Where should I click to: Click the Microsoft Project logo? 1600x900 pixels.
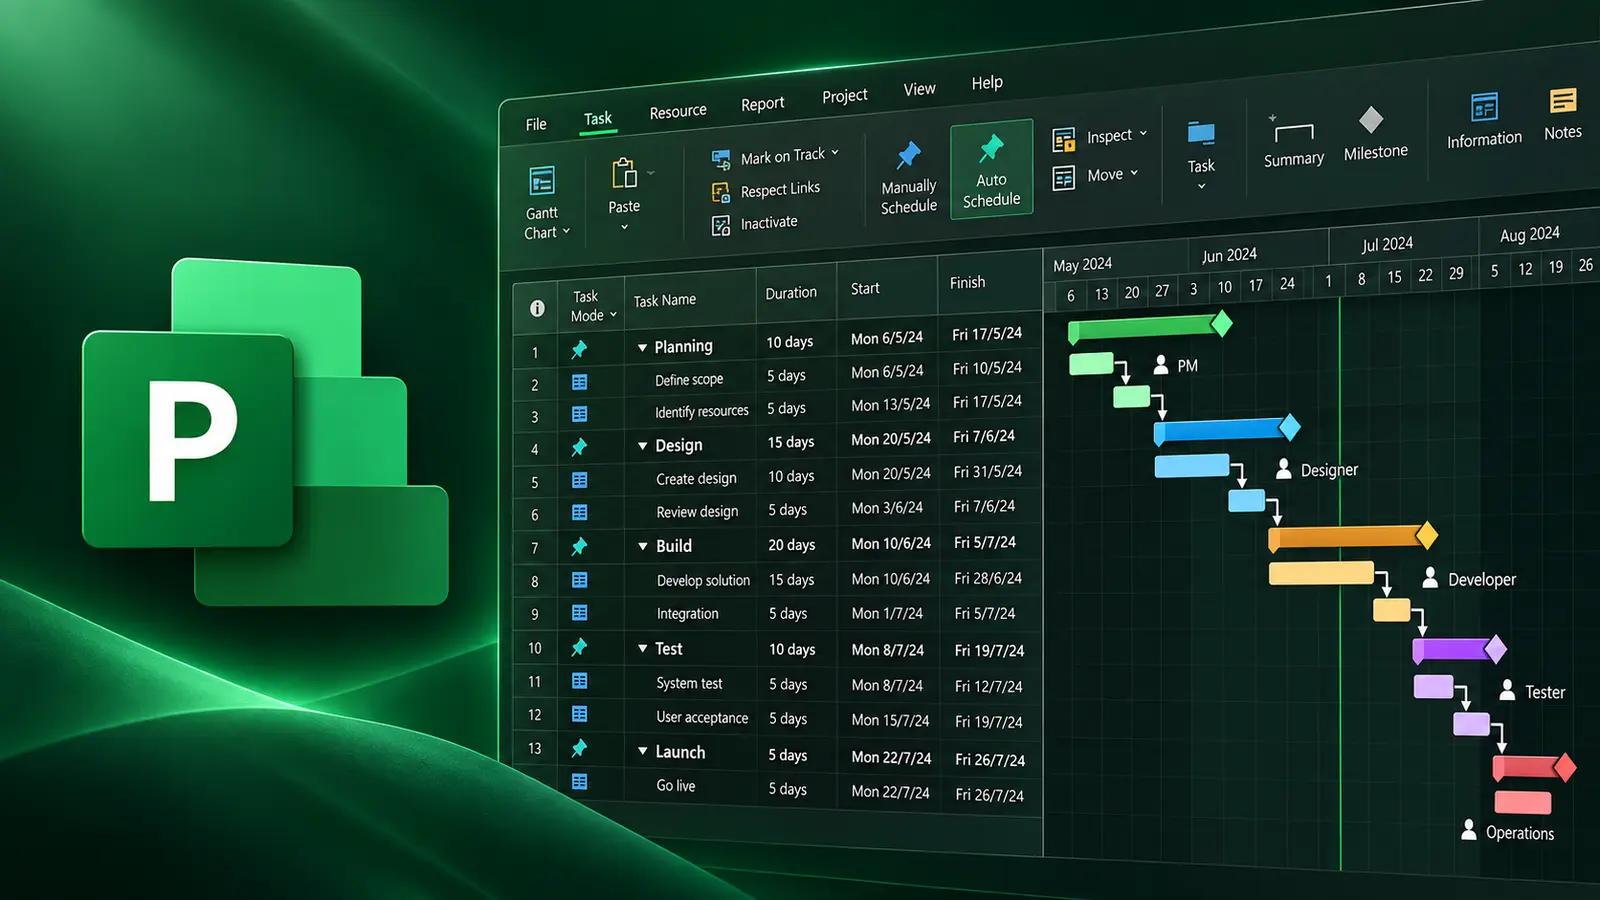(x=265, y=432)
